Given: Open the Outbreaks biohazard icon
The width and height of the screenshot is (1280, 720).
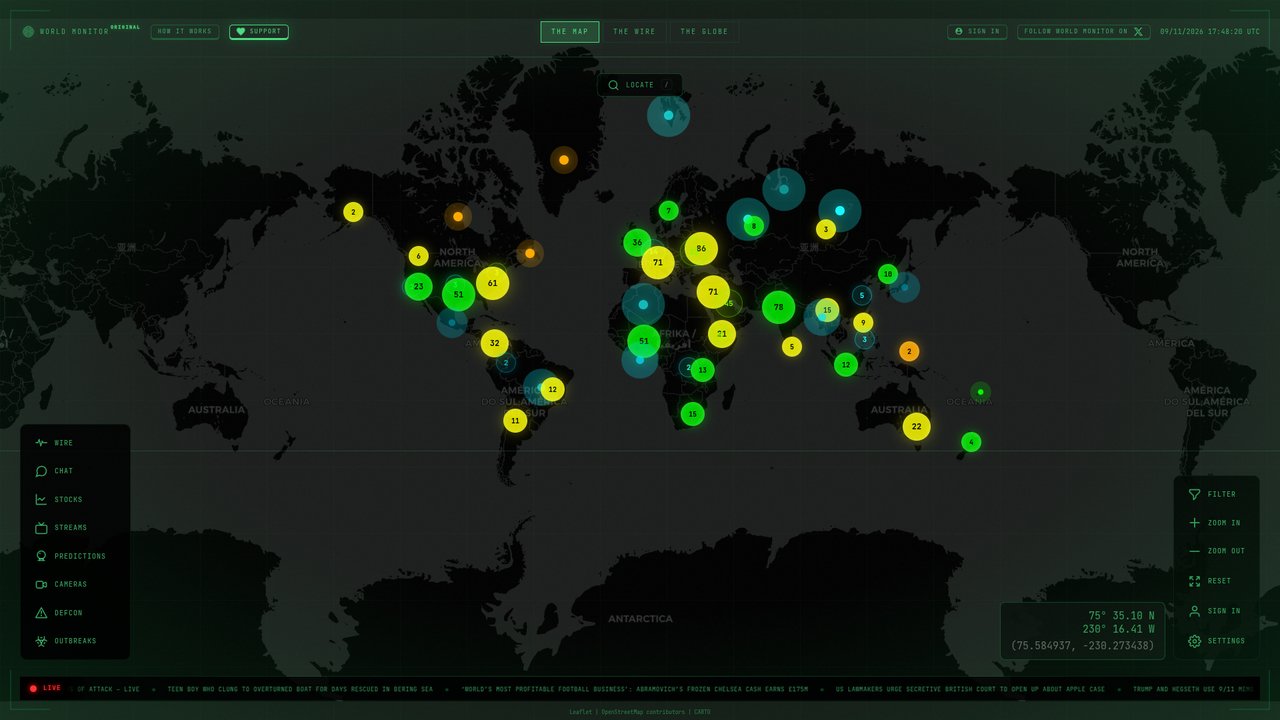Looking at the screenshot, I should [41, 641].
